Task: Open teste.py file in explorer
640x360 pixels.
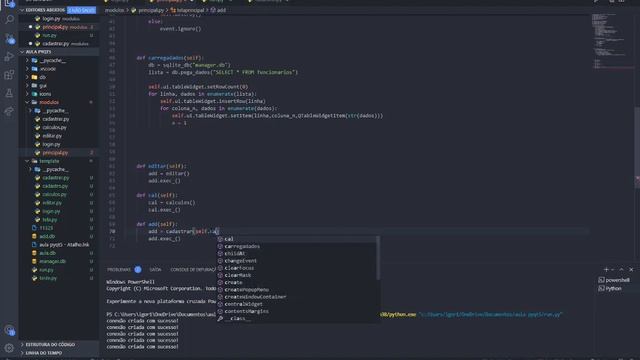Action: [48, 278]
